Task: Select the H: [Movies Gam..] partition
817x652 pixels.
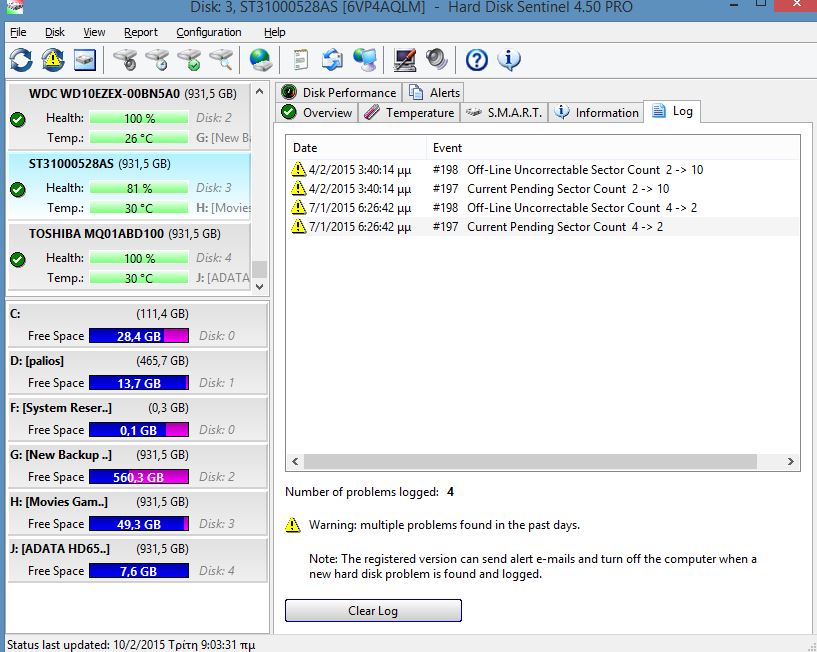Action: pos(138,512)
